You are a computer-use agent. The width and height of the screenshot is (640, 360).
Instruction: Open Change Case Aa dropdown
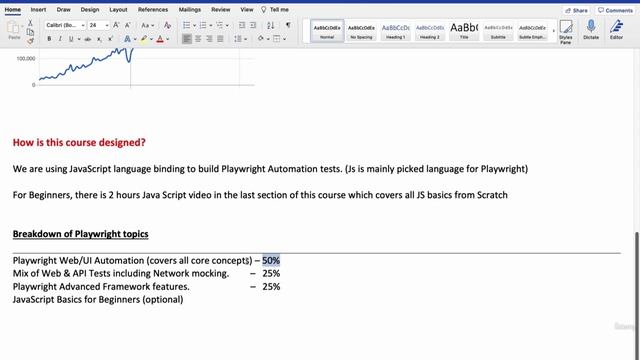147,25
